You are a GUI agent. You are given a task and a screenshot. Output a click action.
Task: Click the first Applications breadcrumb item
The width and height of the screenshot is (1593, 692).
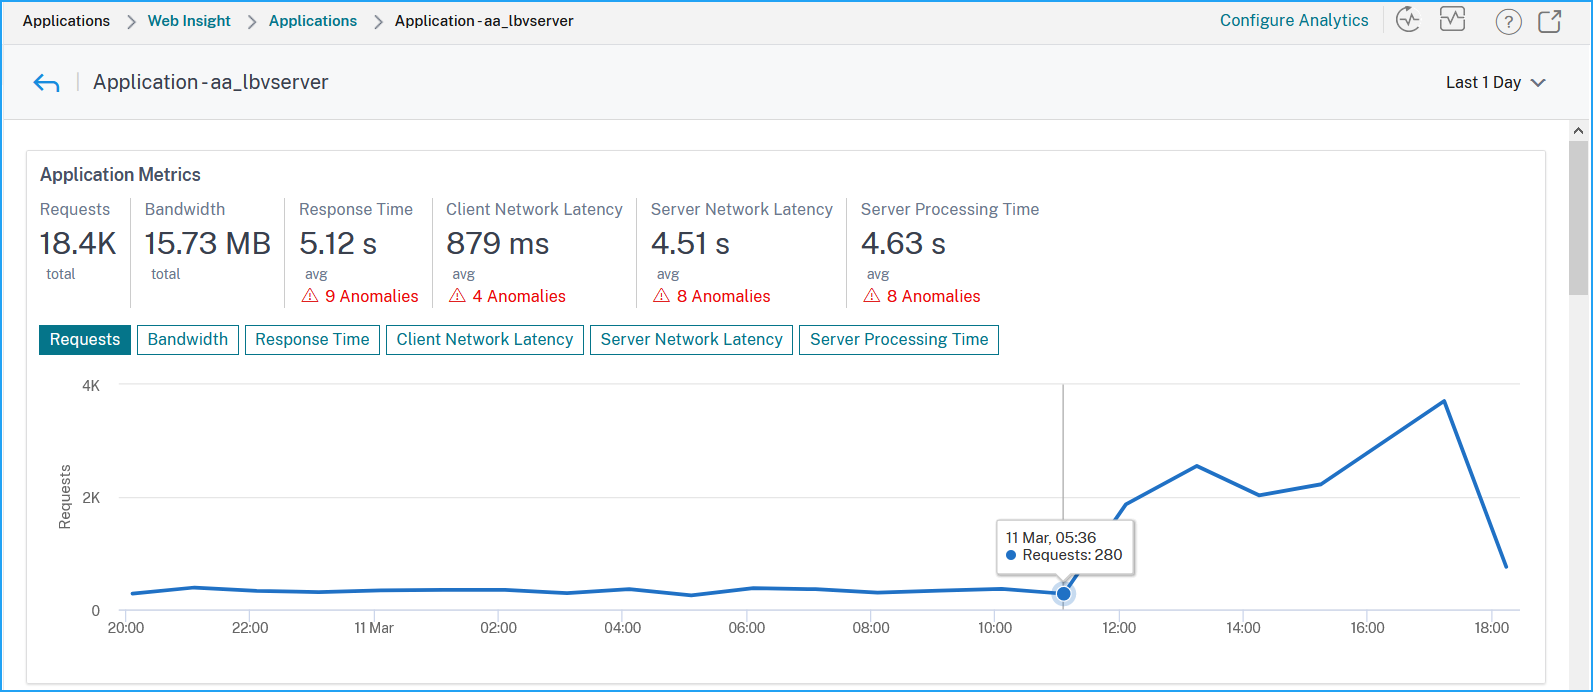66,21
